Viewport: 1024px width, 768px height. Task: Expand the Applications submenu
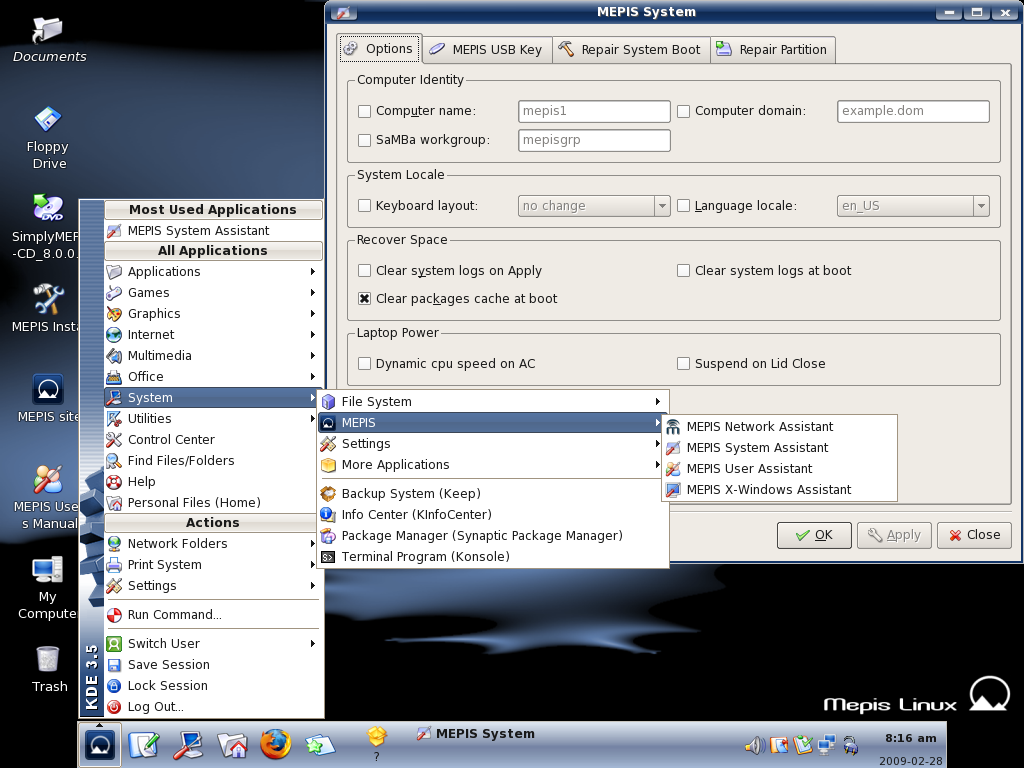(213, 272)
